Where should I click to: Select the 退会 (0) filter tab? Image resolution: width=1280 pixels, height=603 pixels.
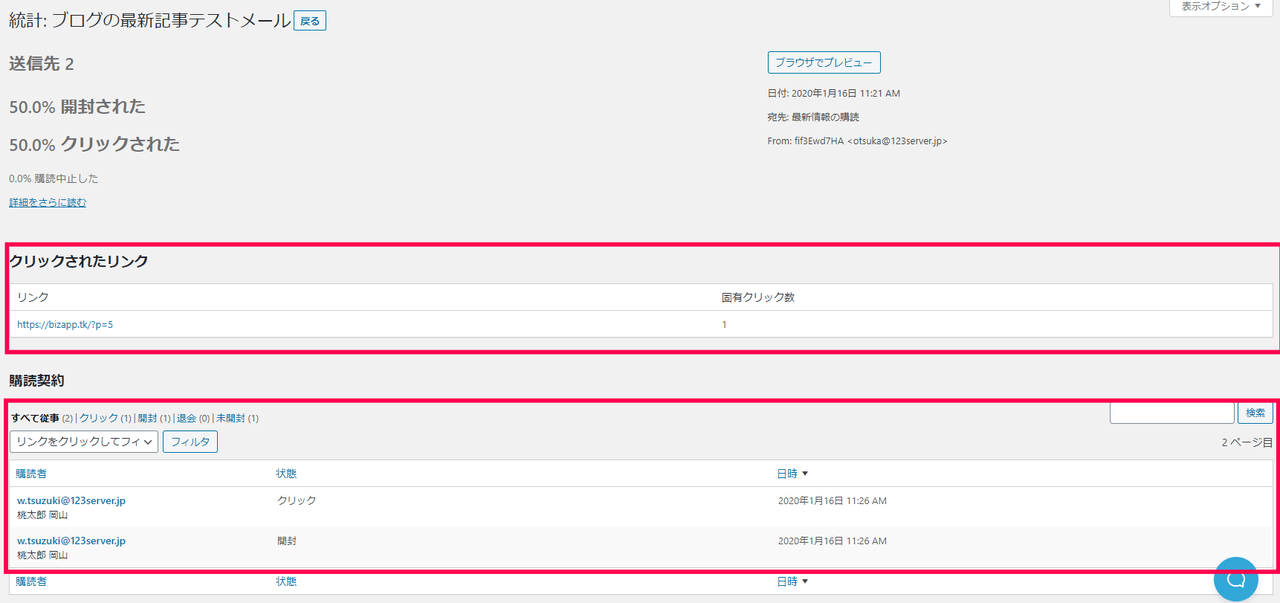(x=193, y=418)
